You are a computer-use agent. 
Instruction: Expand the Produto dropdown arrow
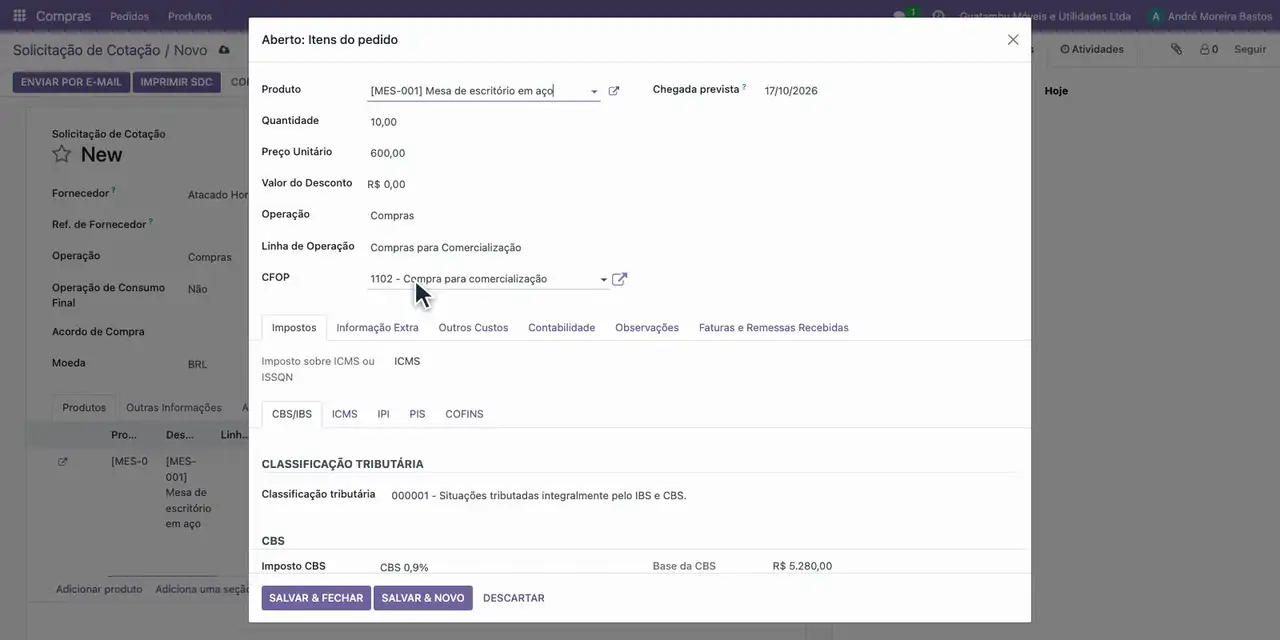tap(594, 91)
